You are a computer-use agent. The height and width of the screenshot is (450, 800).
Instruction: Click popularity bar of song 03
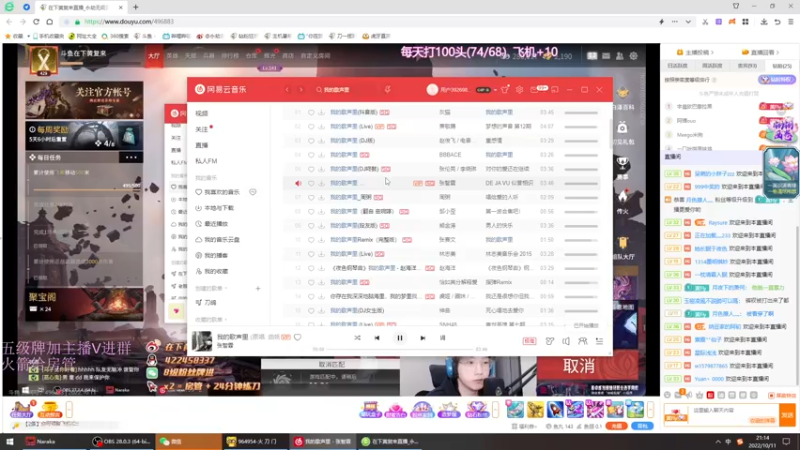[x=581, y=141]
